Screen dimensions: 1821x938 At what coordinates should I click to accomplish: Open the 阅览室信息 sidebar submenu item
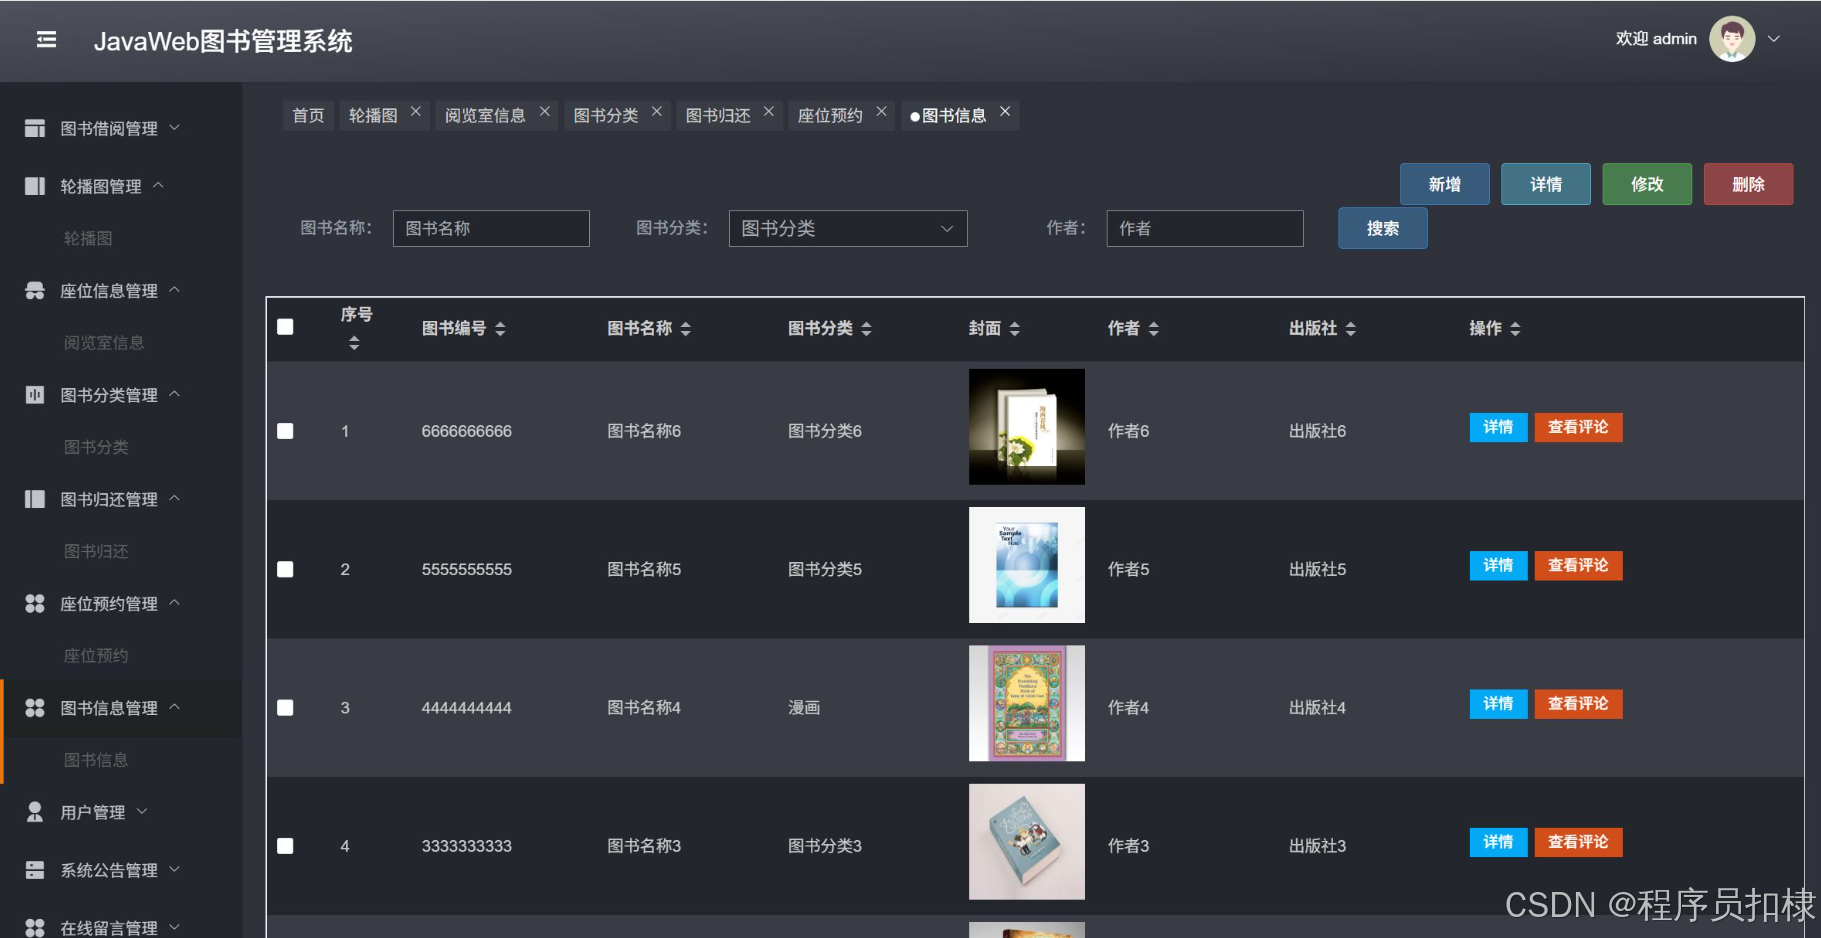pyautogui.click(x=104, y=343)
